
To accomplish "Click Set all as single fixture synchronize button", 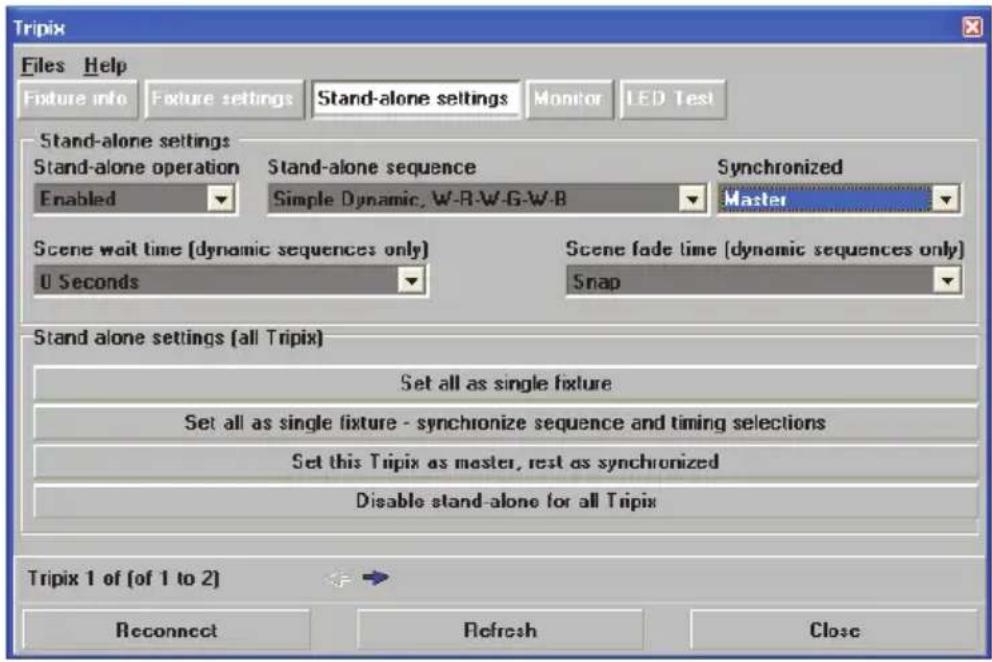I will pyautogui.click(x=505, y=422).
